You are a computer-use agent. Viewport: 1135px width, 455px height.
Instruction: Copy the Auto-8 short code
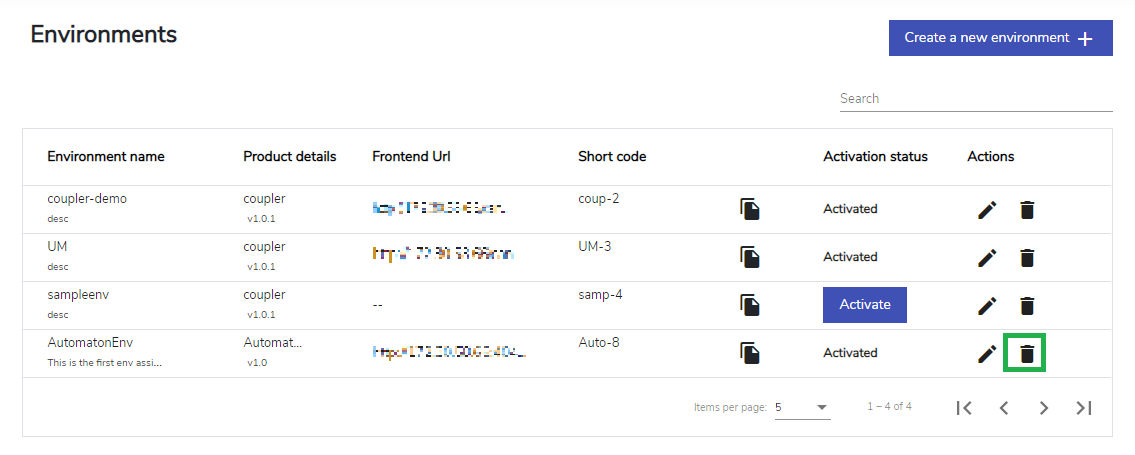[x=750, y=353]
